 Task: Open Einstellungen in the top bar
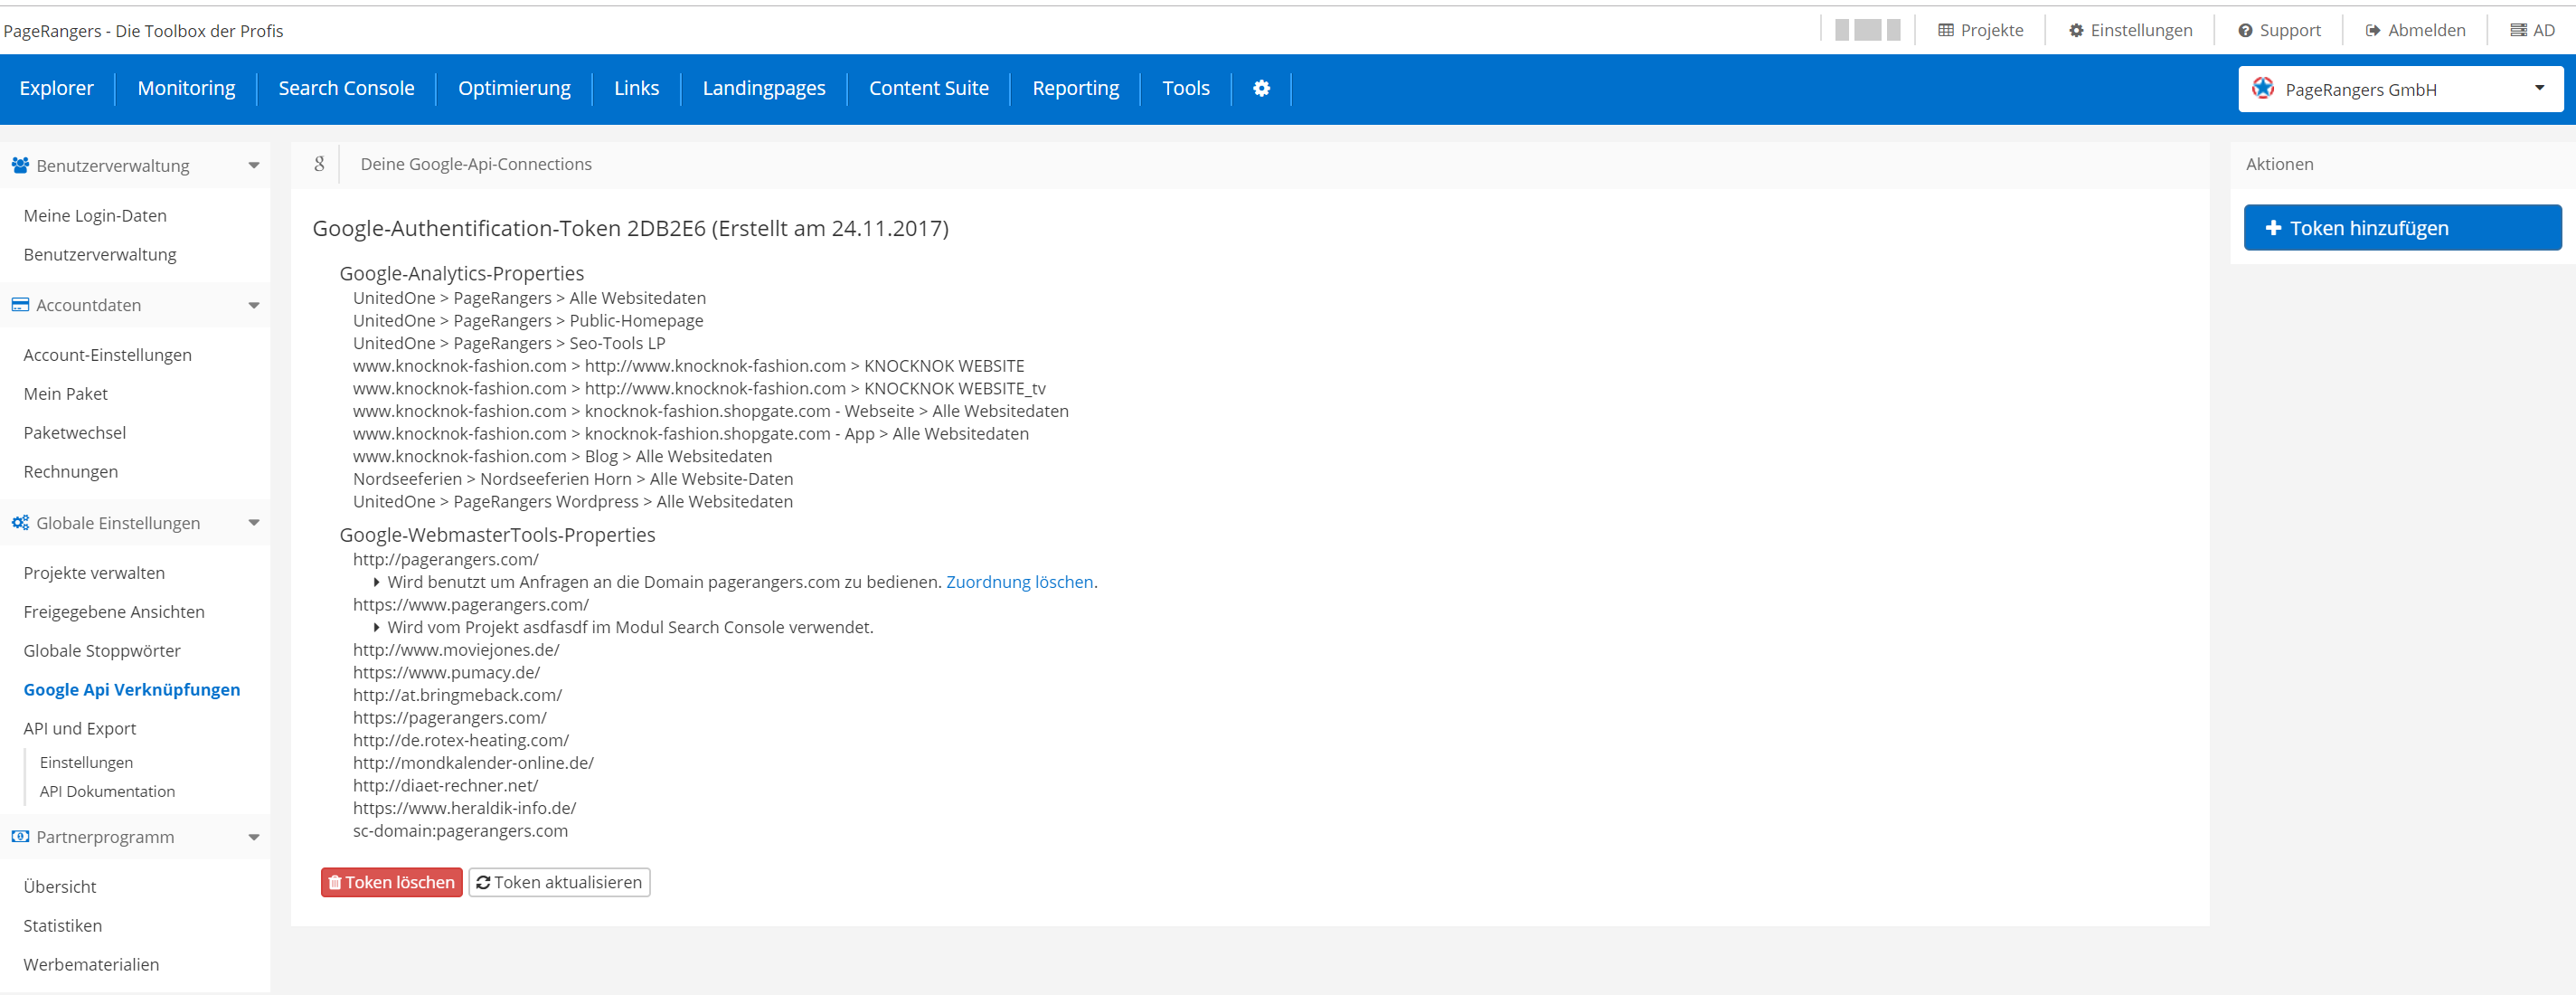tap(2130, 30)
